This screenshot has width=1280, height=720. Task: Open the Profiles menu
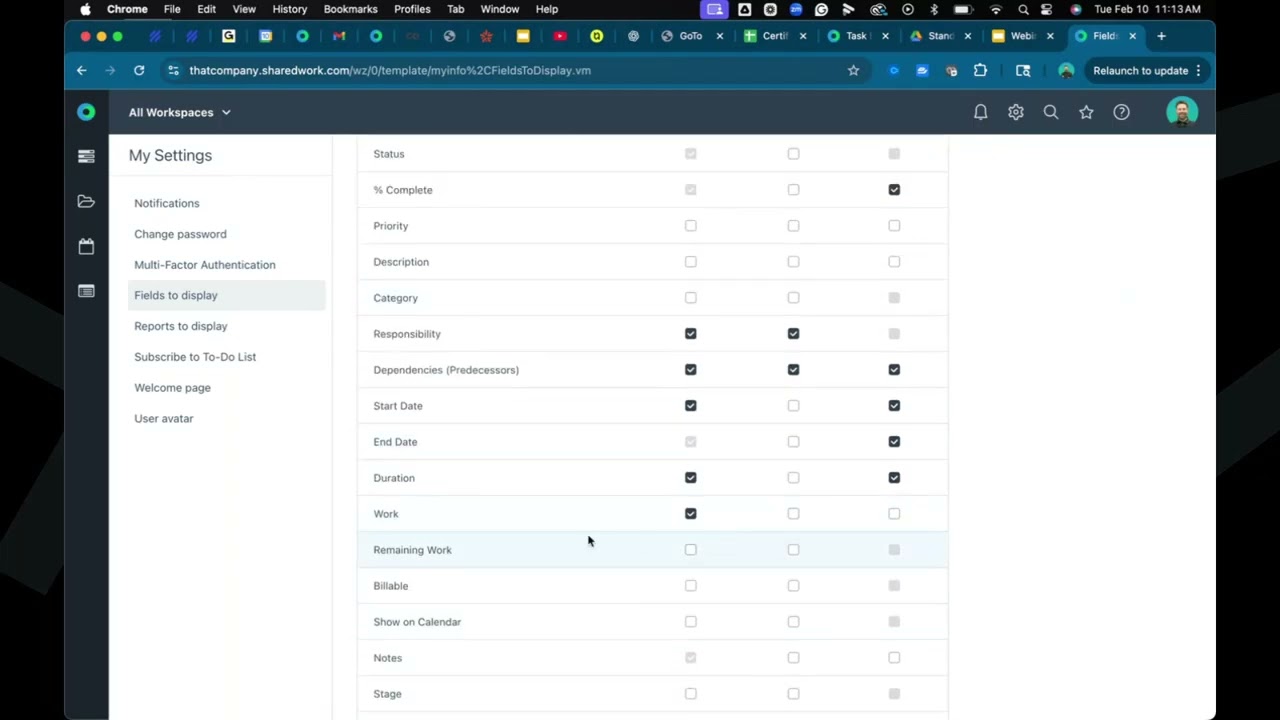click(x=412, y=9)
